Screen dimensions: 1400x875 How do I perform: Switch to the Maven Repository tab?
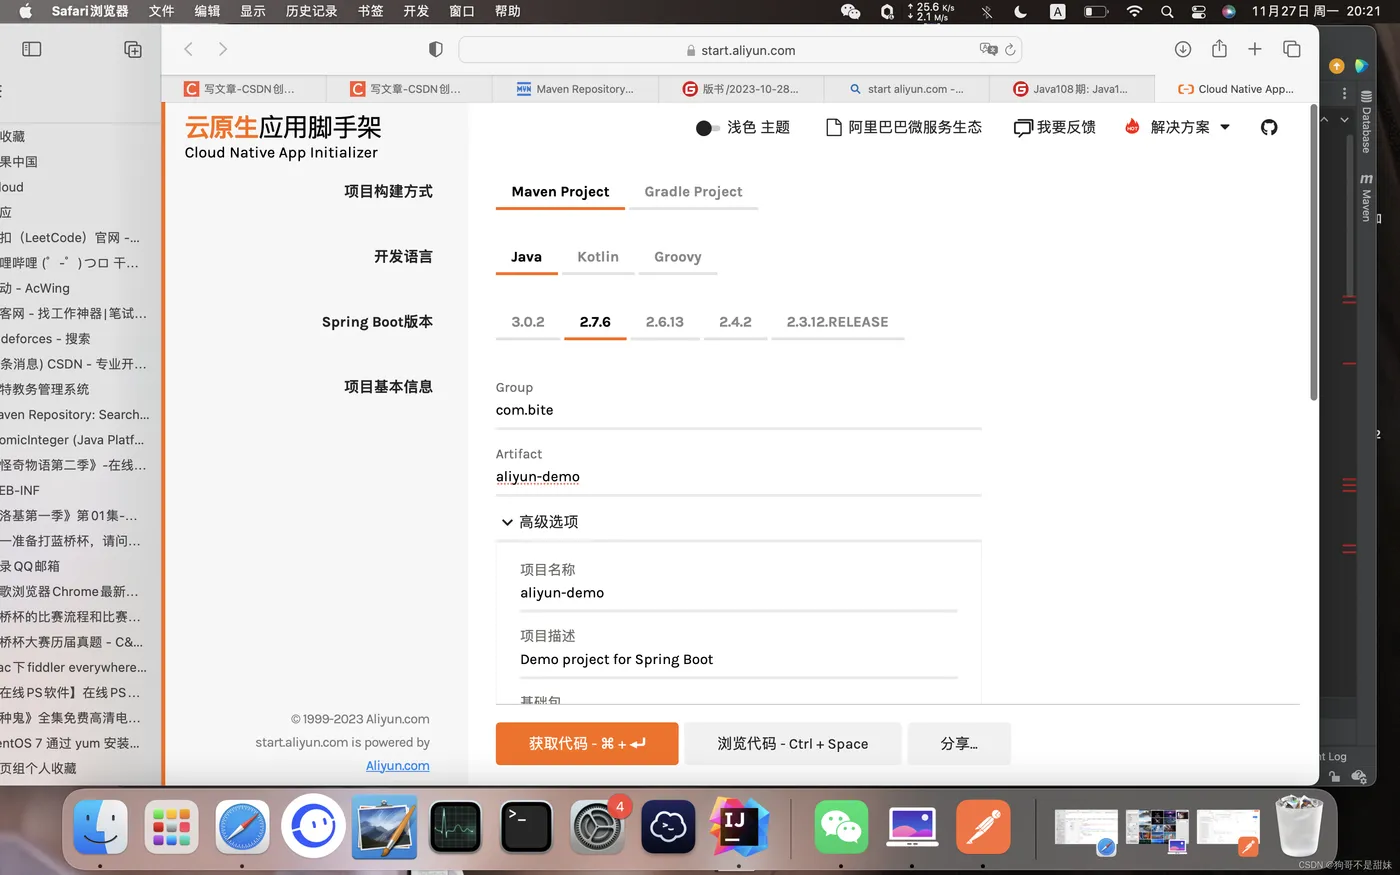(x=575, y=89)
